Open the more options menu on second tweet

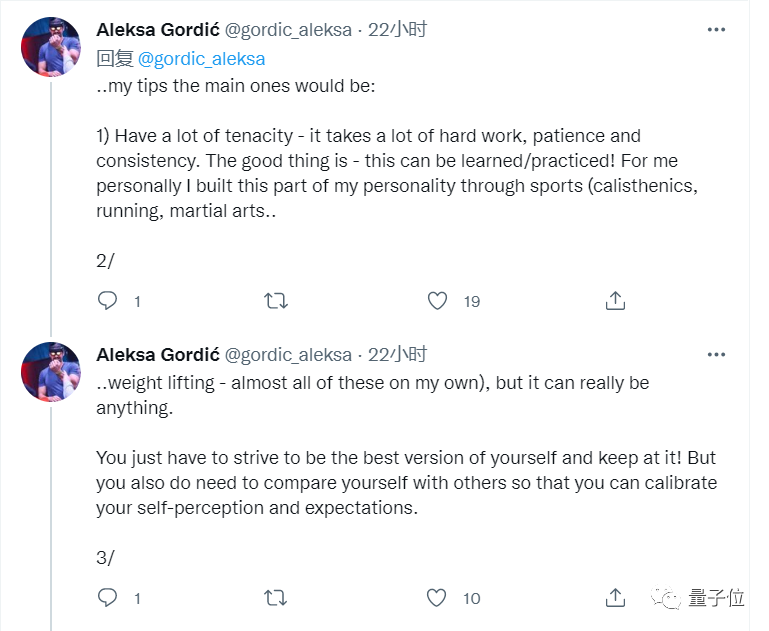(716, 355)
